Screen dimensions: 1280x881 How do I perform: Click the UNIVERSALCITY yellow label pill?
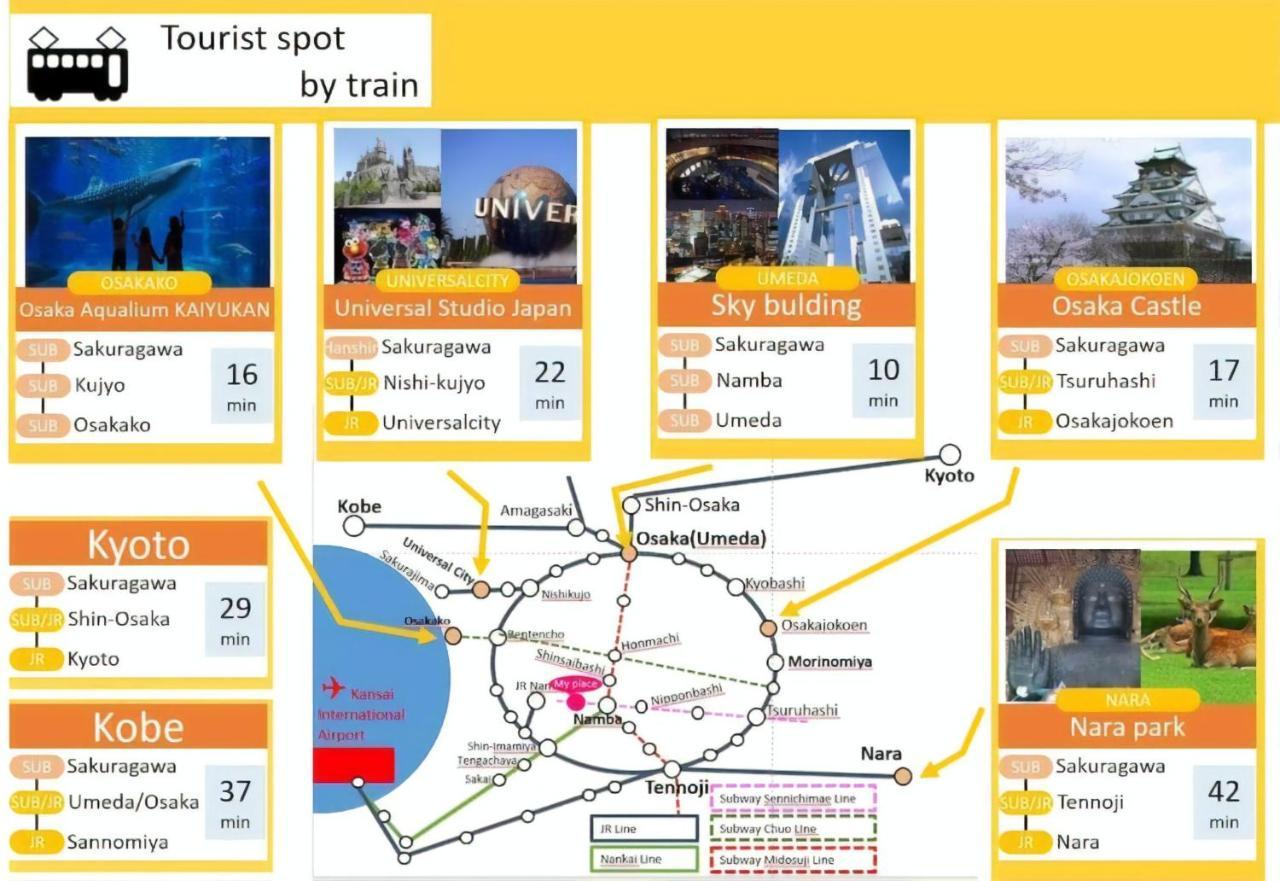(x=447, y=280)
